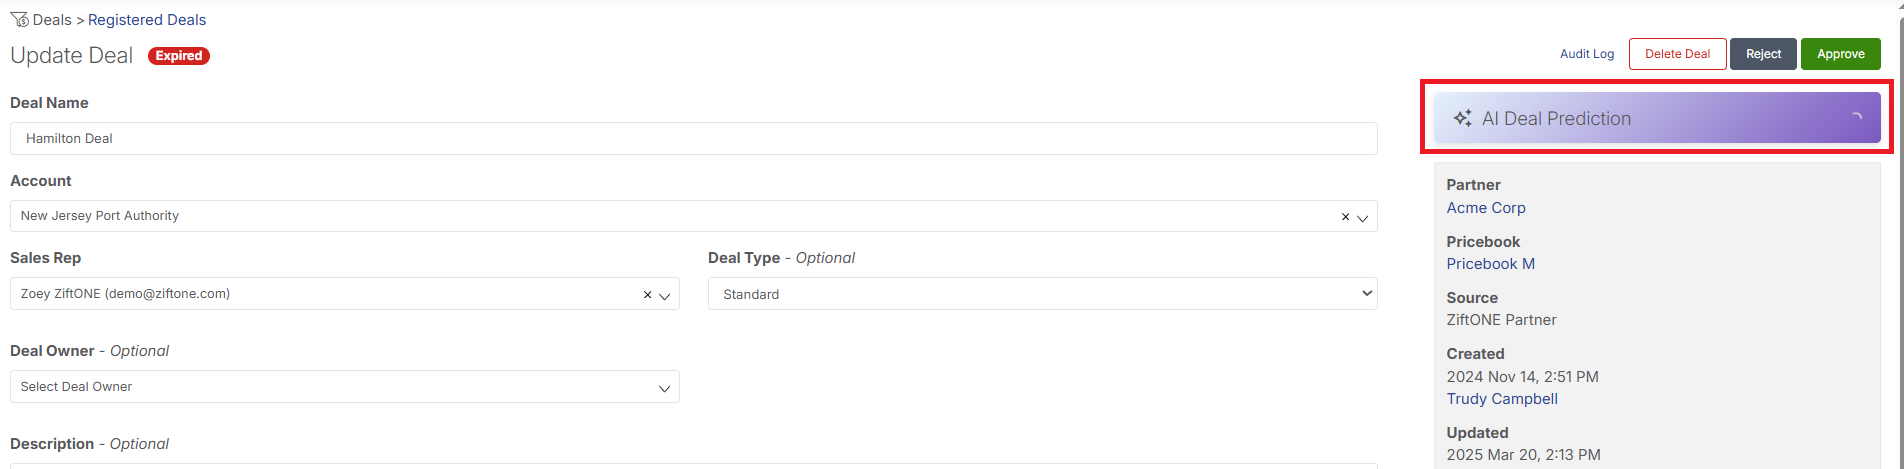Approve the Hamilton Deal

click(1840, 54)
